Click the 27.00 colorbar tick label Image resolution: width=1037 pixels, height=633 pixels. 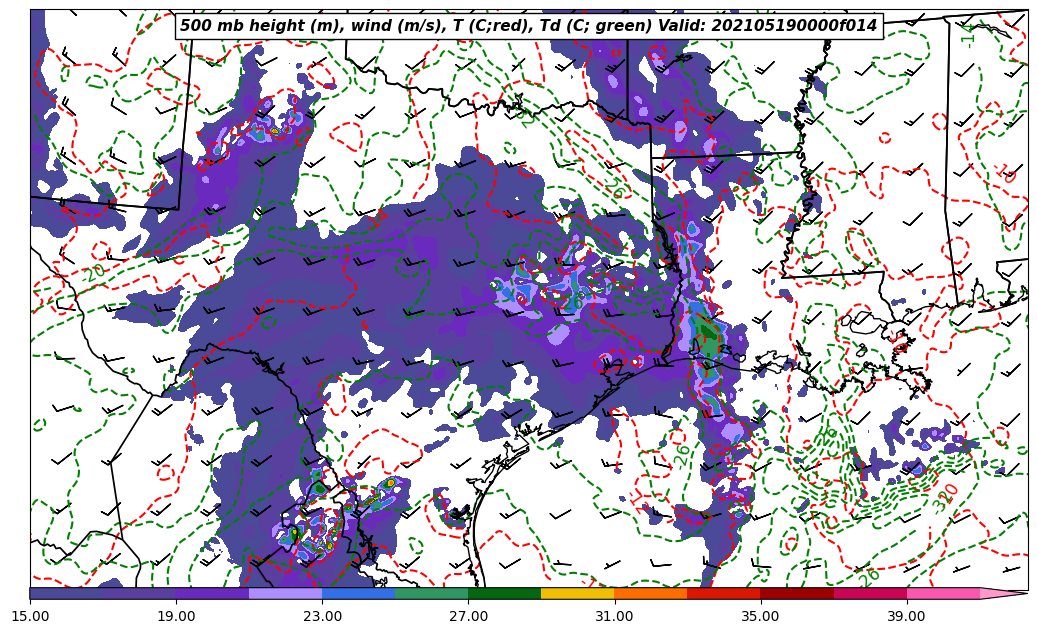(x=468, y=616)
